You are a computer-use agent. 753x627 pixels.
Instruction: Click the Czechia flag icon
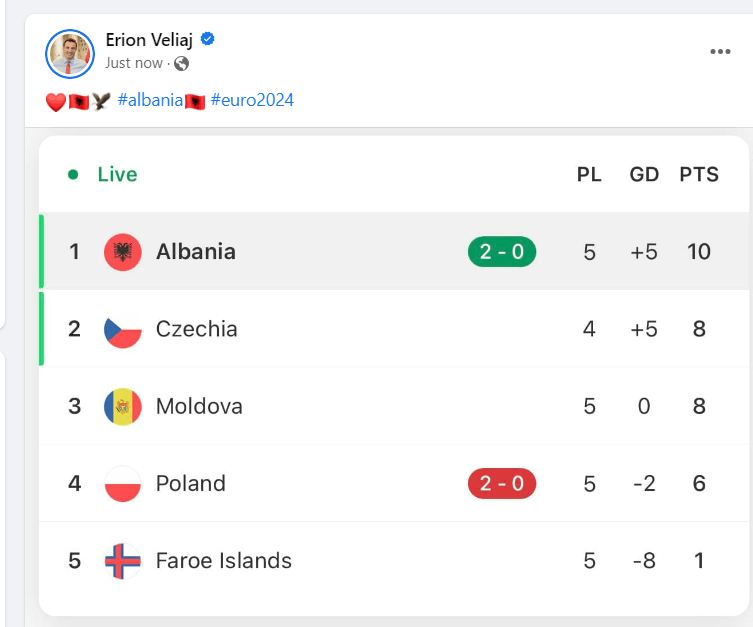click(x=123, y=329)
